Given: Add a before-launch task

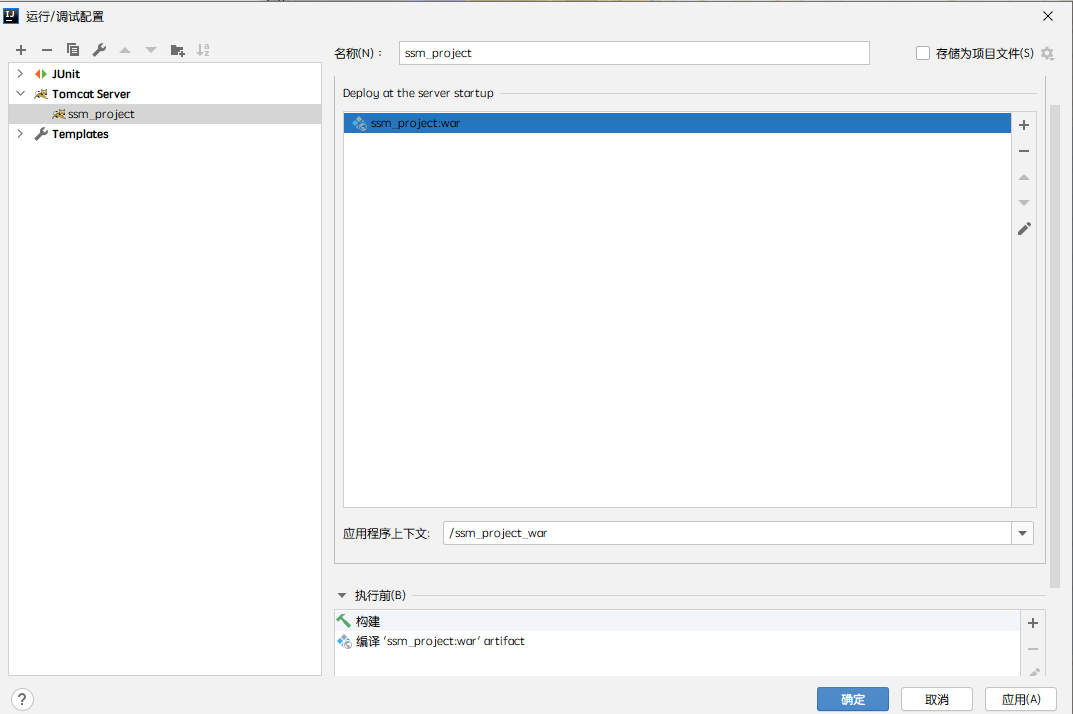Looking at the screenshot, I should tap(1033, 622).
